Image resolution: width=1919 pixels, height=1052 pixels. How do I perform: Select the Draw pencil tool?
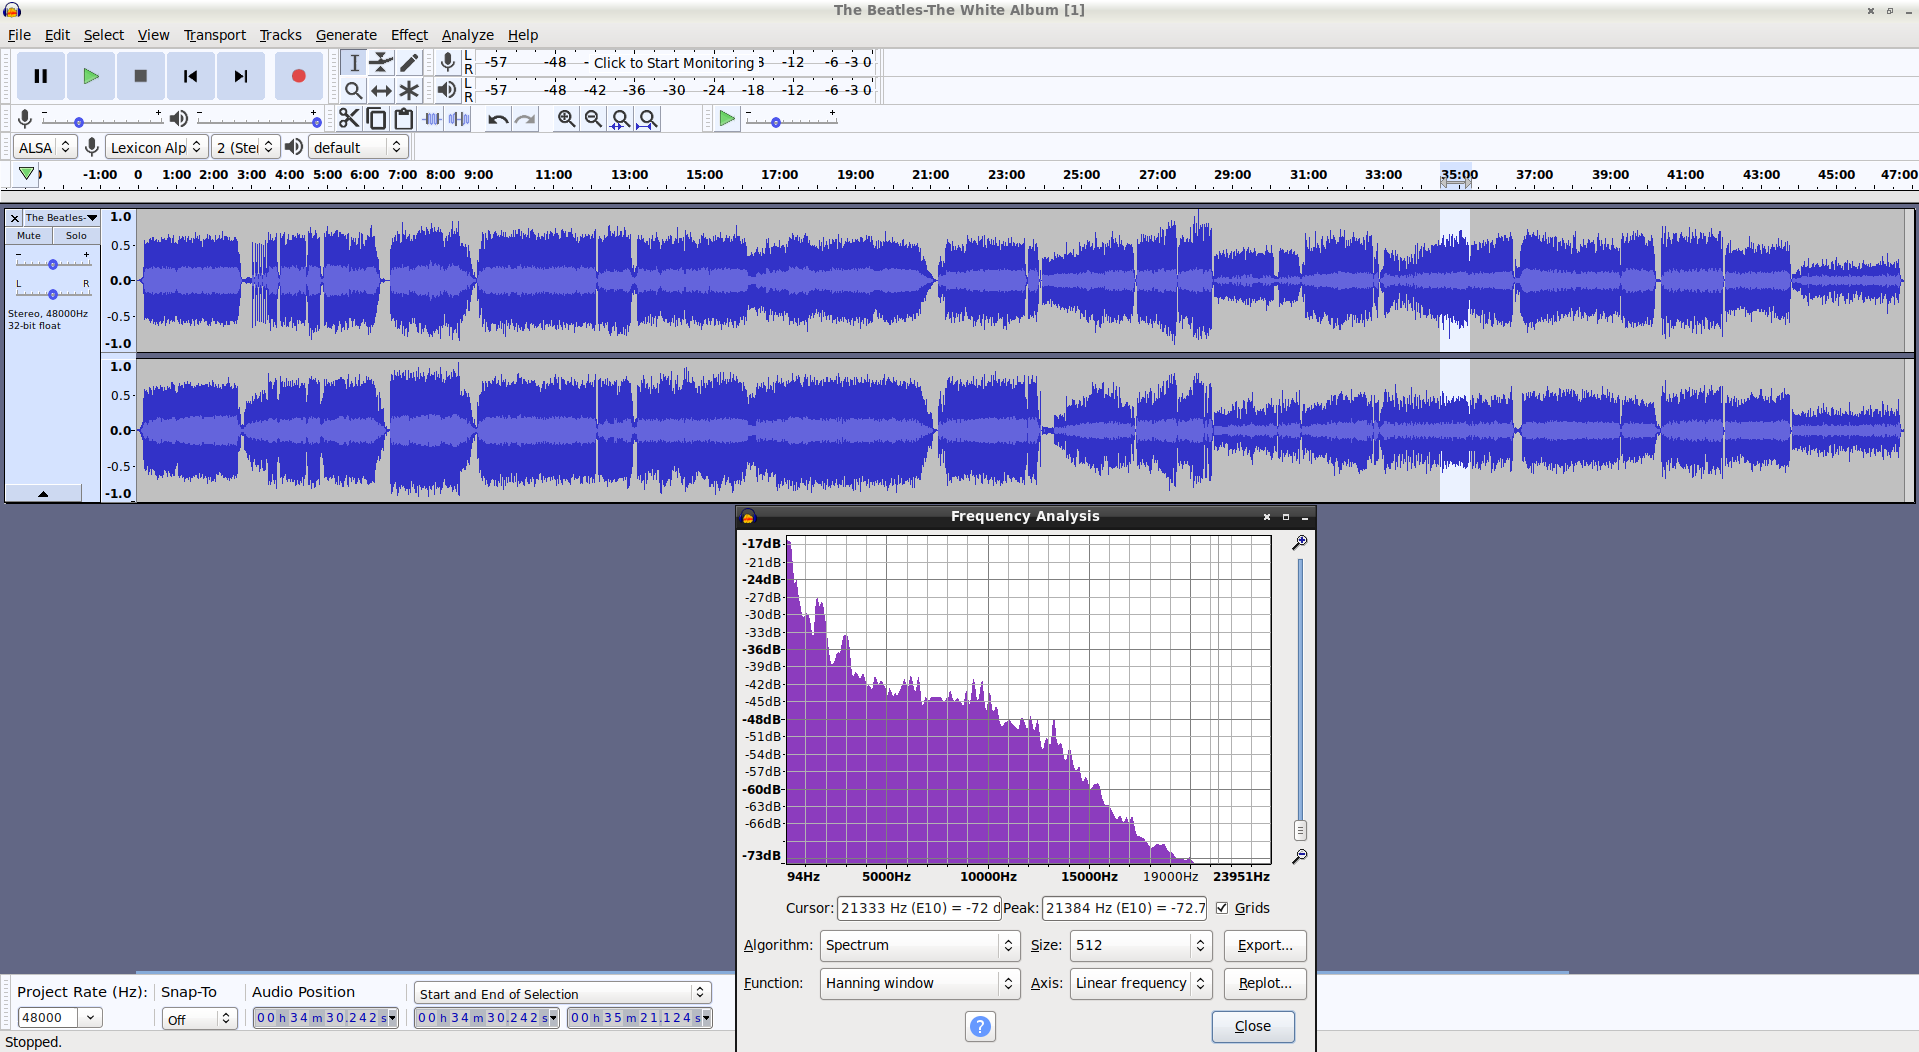(408, 62)
